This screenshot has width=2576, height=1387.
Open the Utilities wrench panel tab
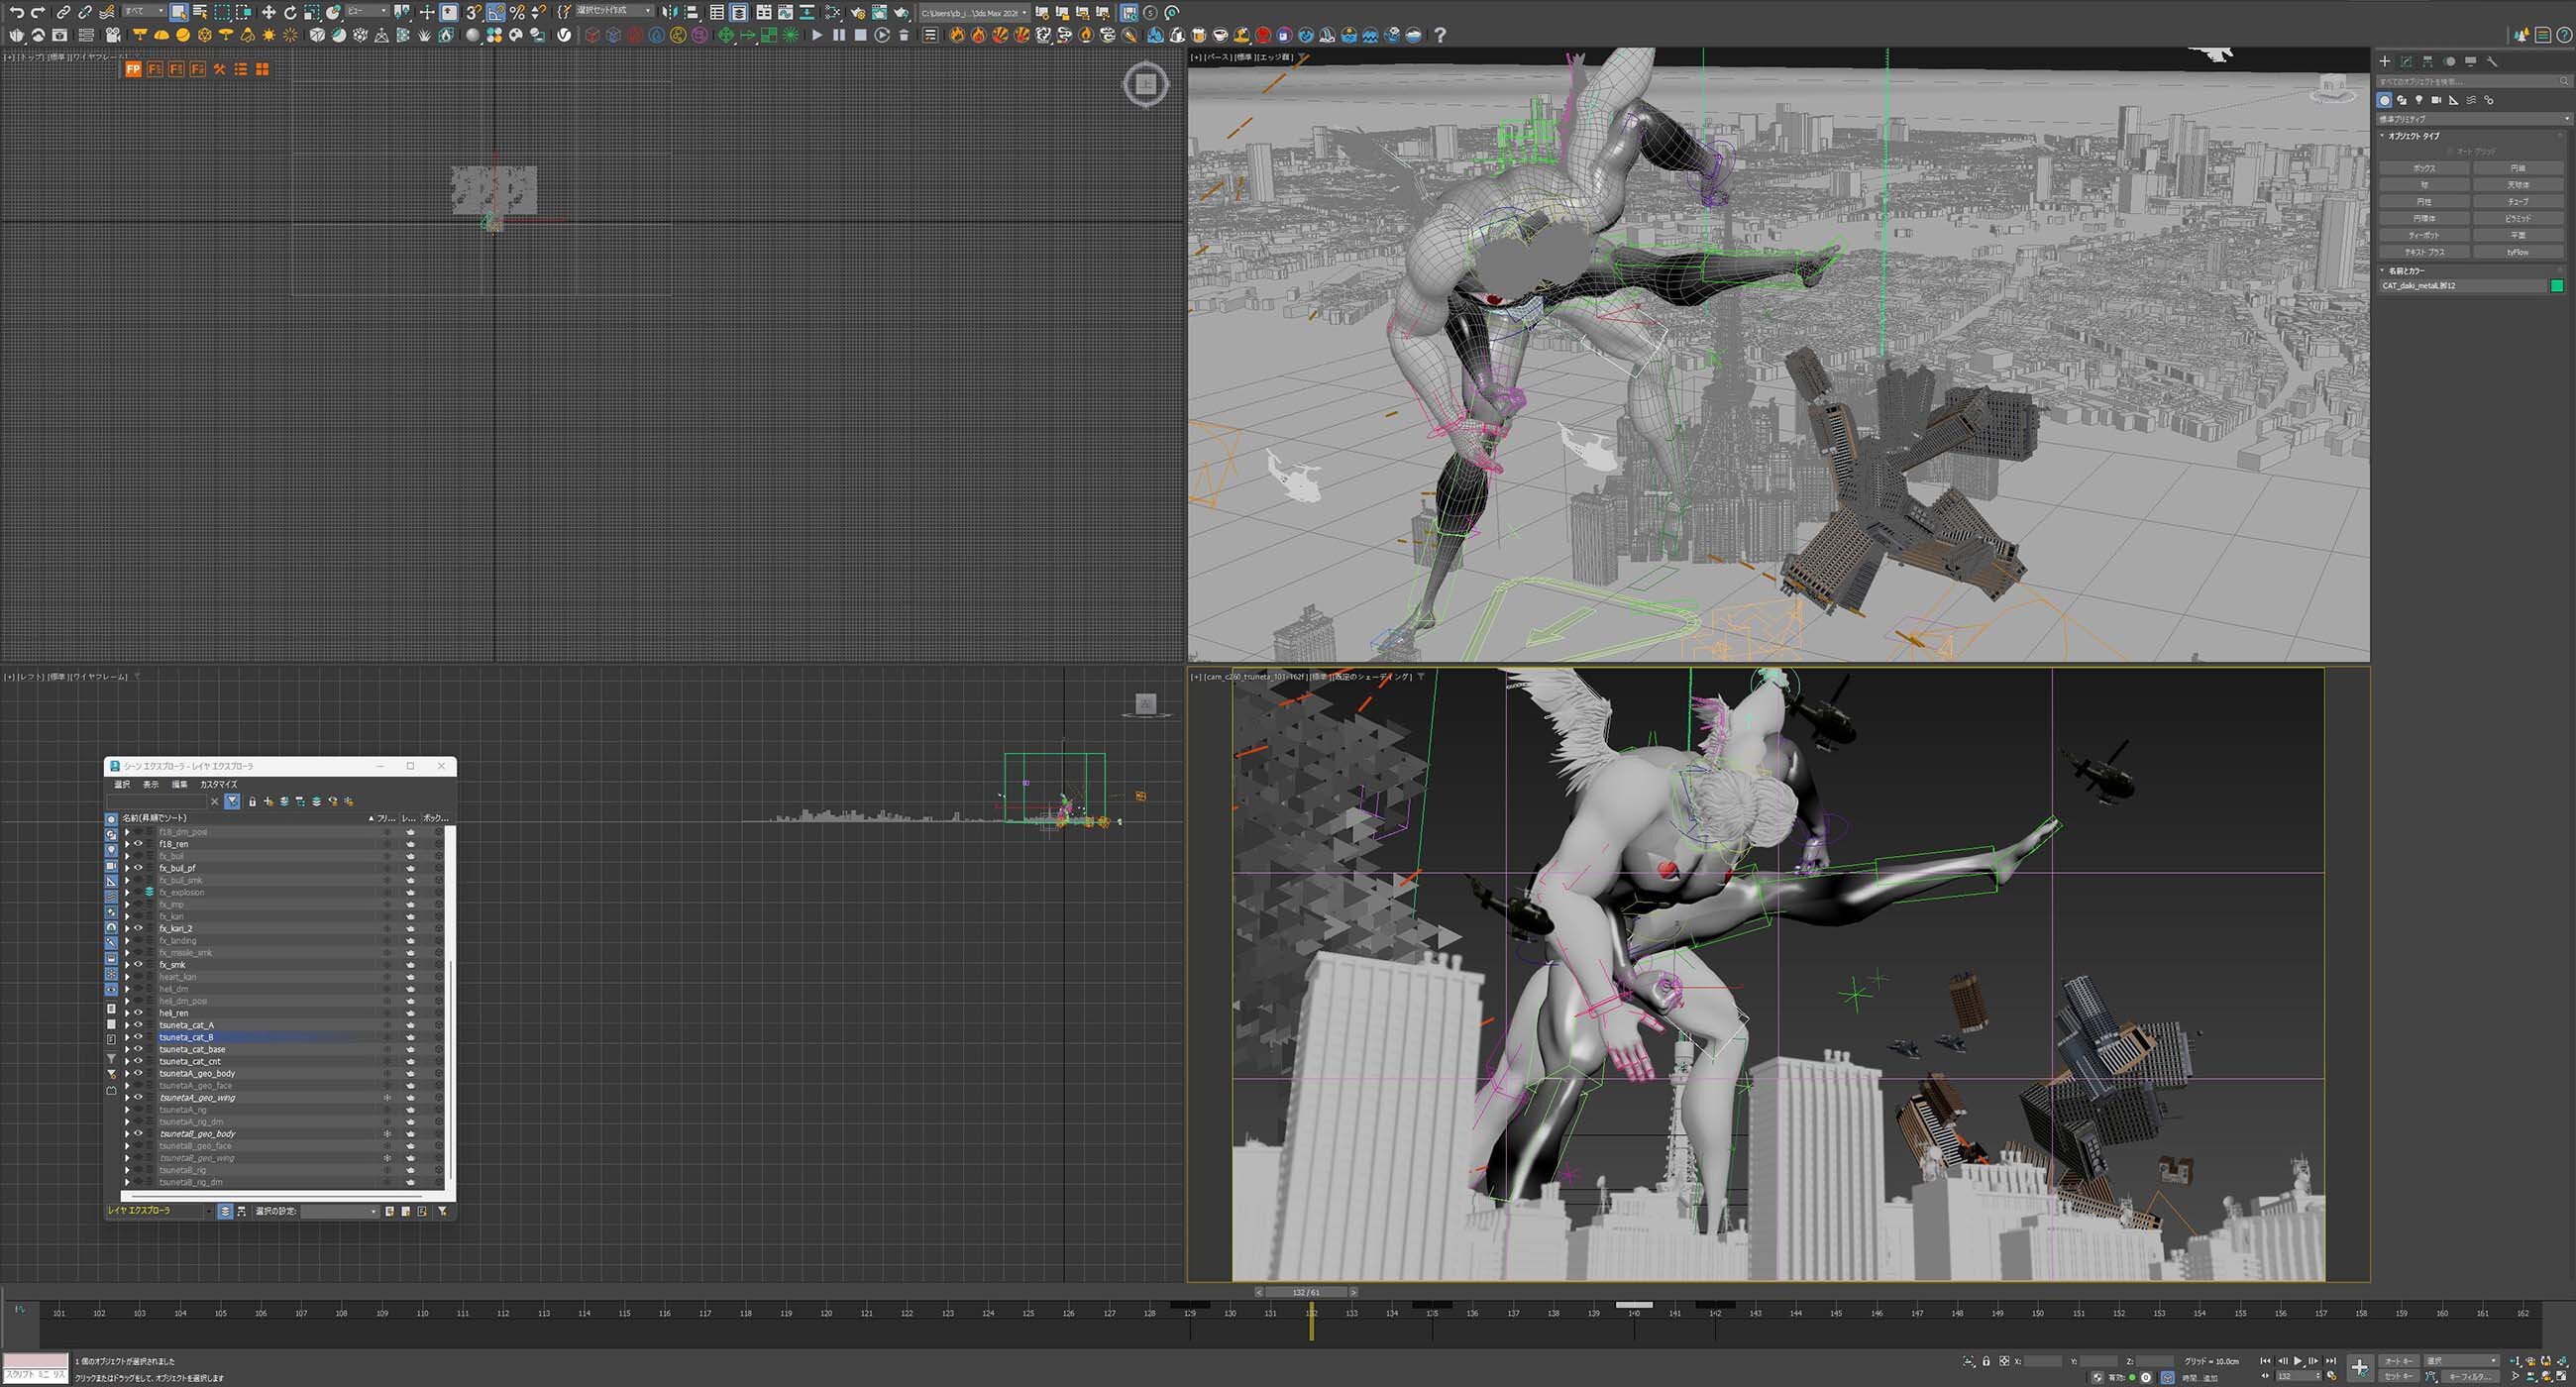[x=2493, y=61]
